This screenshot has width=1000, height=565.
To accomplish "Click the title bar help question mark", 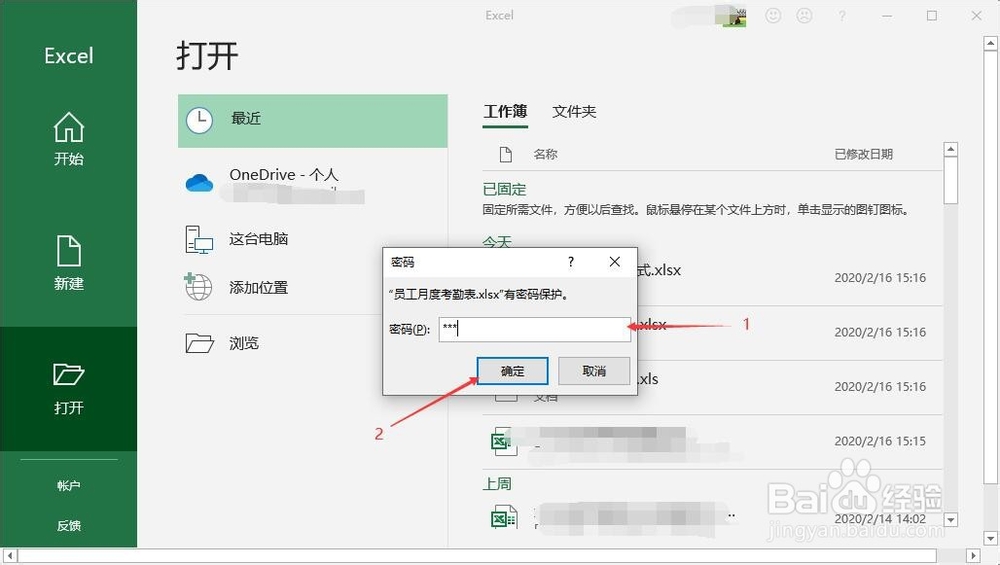I will (842, 16).
